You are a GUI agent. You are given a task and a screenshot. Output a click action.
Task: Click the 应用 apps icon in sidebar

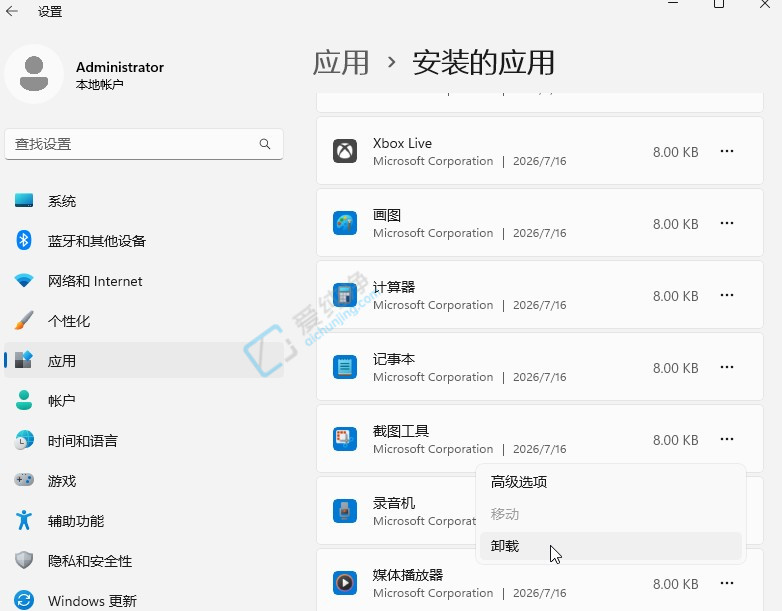click(x=23, y=360)
